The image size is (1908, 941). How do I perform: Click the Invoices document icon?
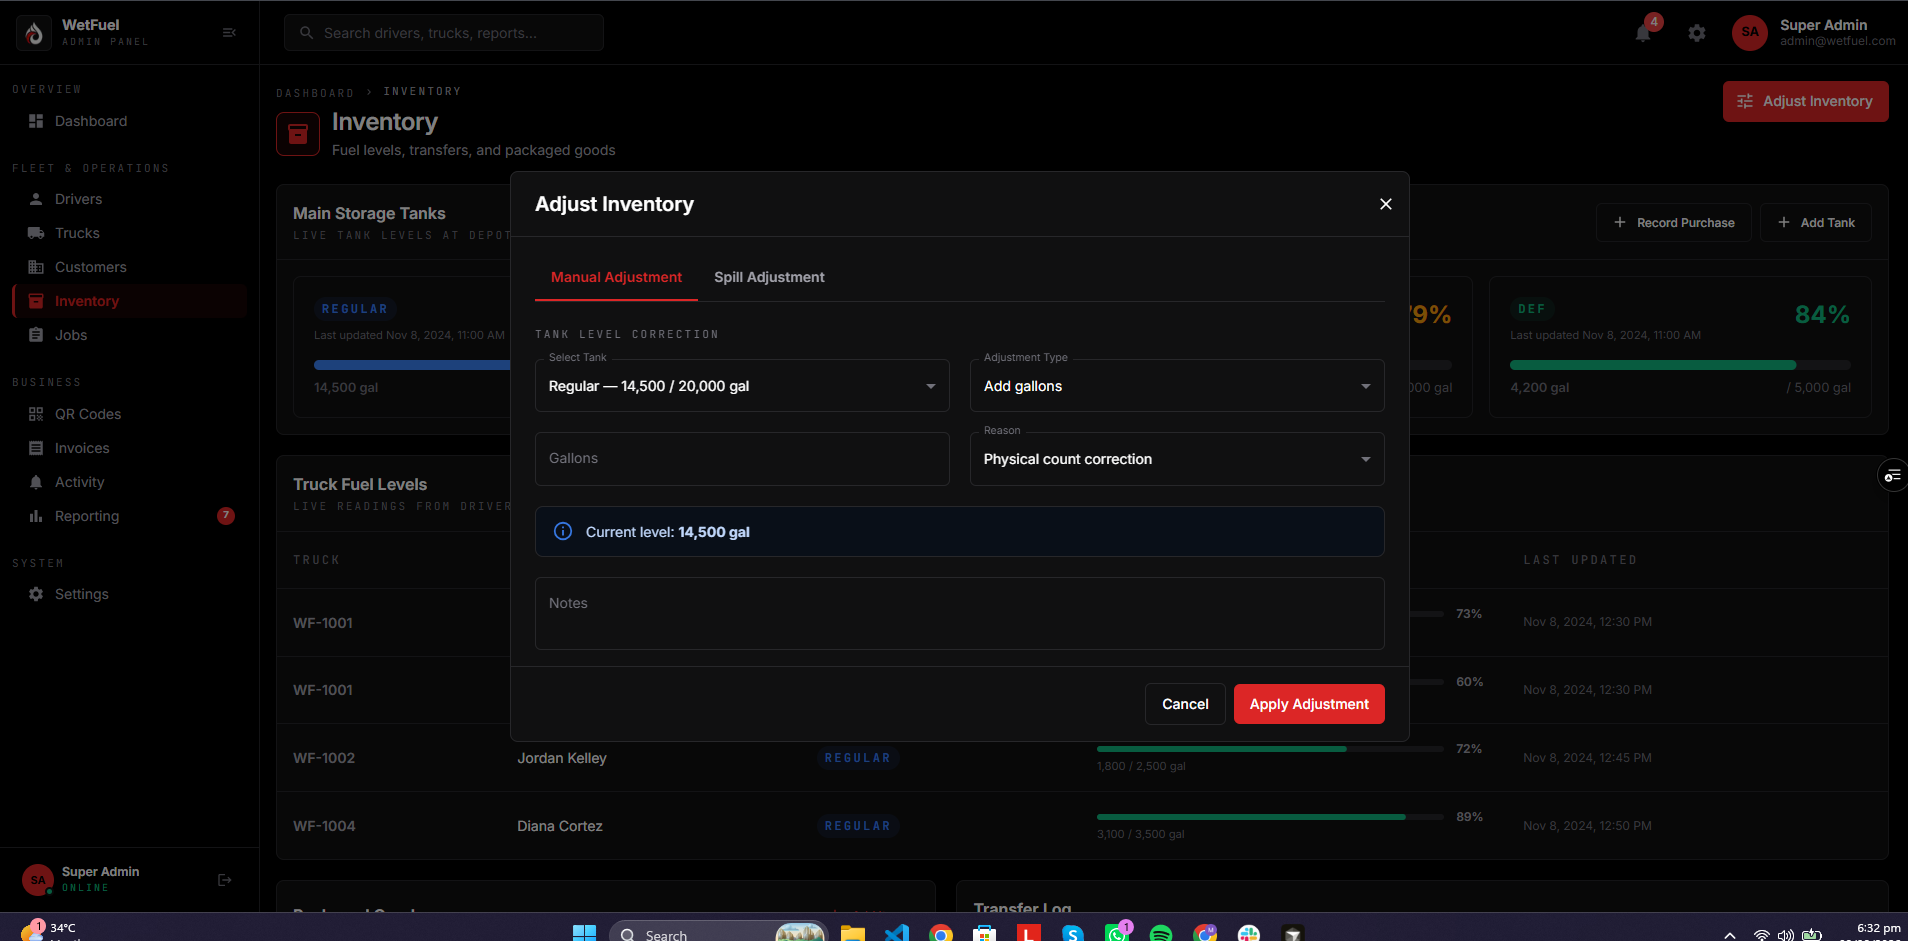point(36,448)
